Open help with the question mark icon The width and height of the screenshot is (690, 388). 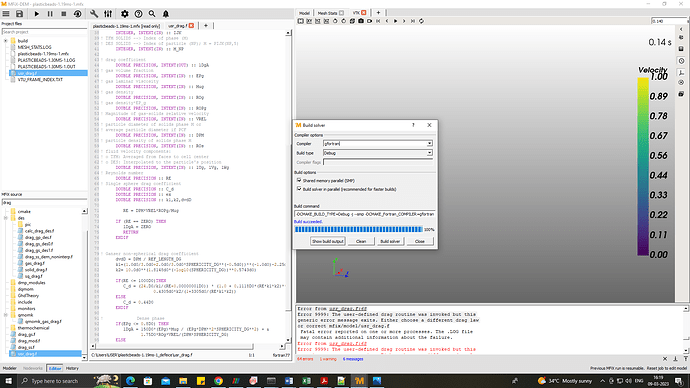click(x=138, y=14)
